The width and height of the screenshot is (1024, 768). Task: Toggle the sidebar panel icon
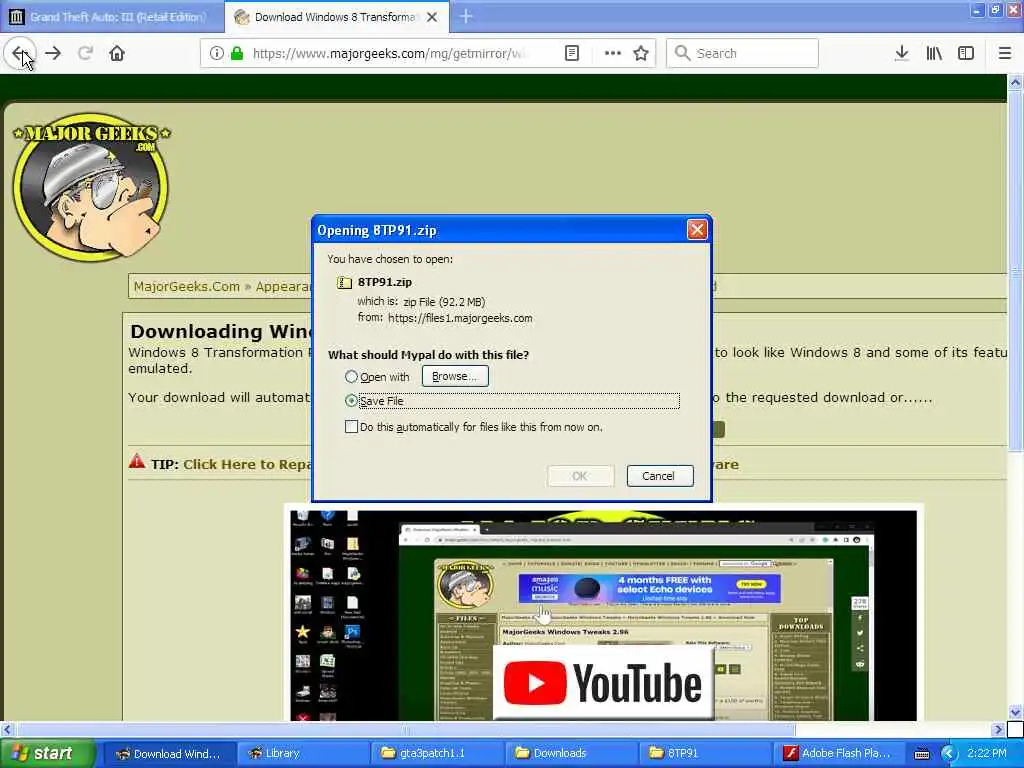966,54
